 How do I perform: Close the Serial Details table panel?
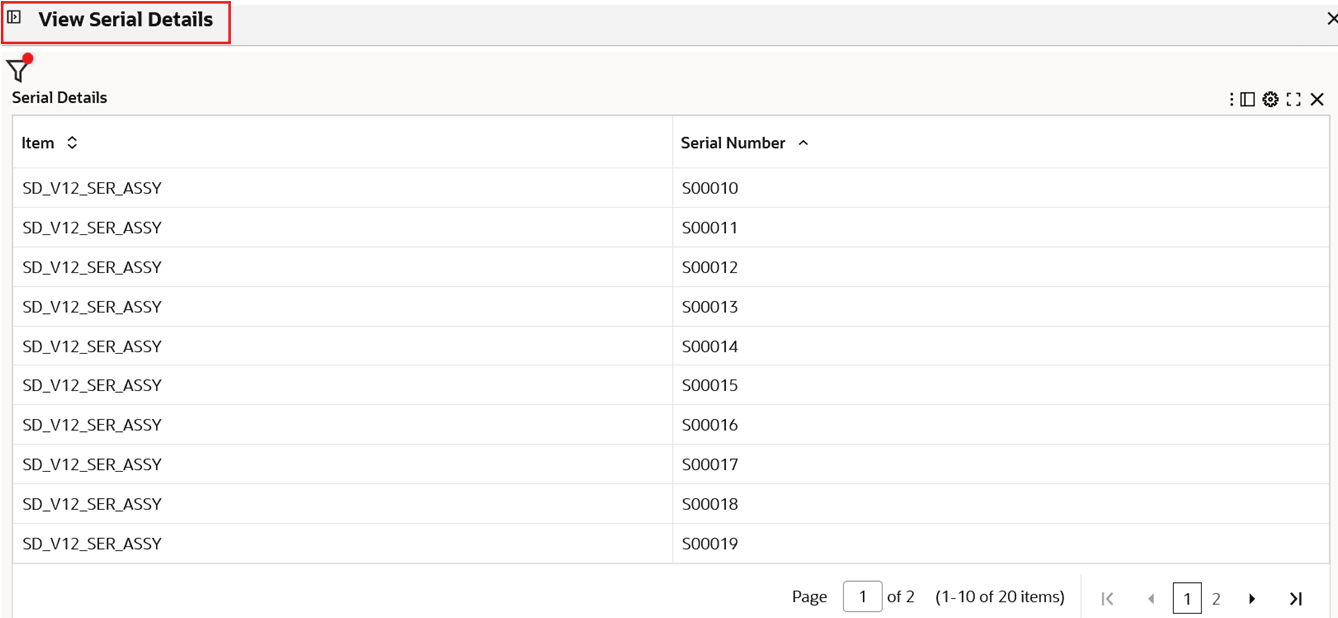(x=1317, y=99)
